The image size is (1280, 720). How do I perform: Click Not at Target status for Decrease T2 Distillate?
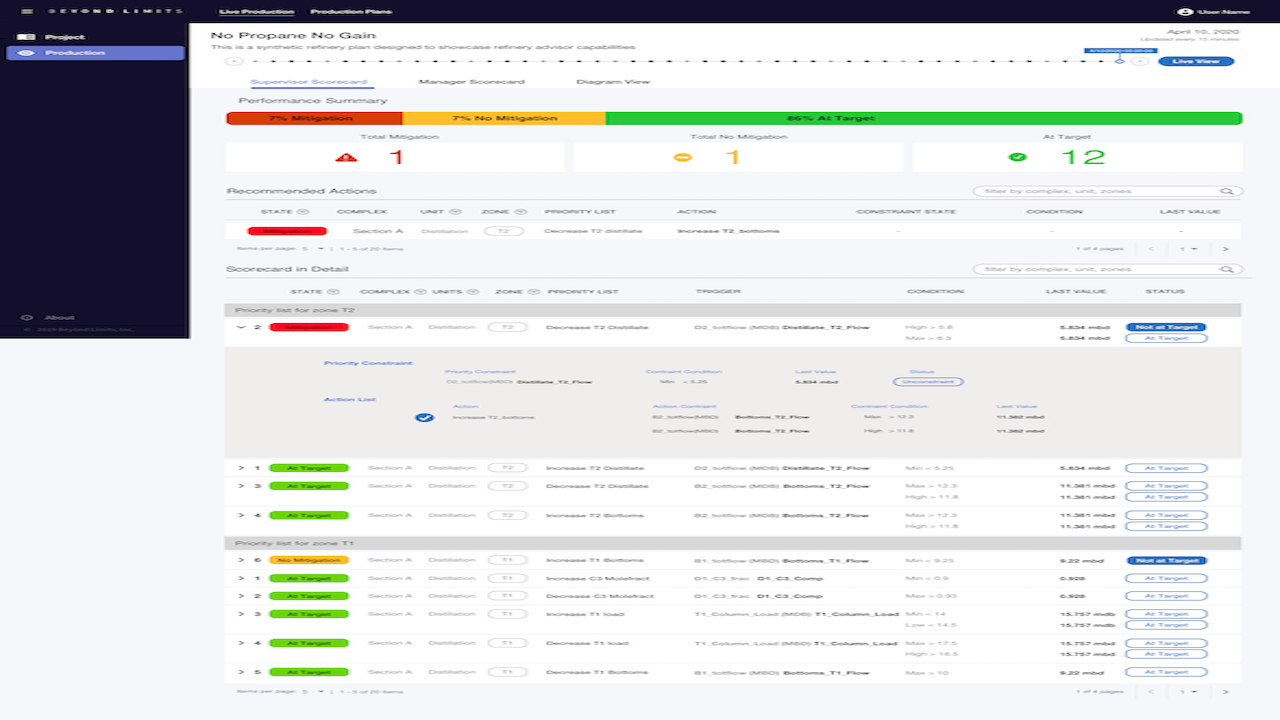(1166, 327)
